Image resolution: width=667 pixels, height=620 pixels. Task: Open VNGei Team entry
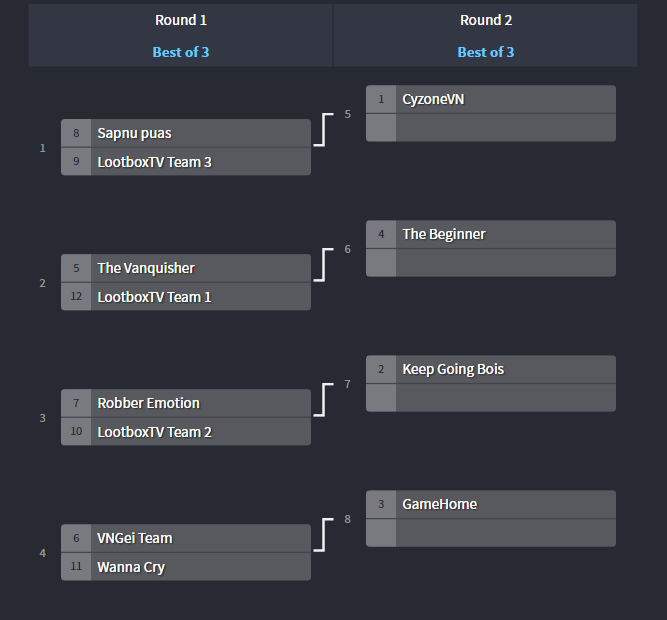coord(186,538)
